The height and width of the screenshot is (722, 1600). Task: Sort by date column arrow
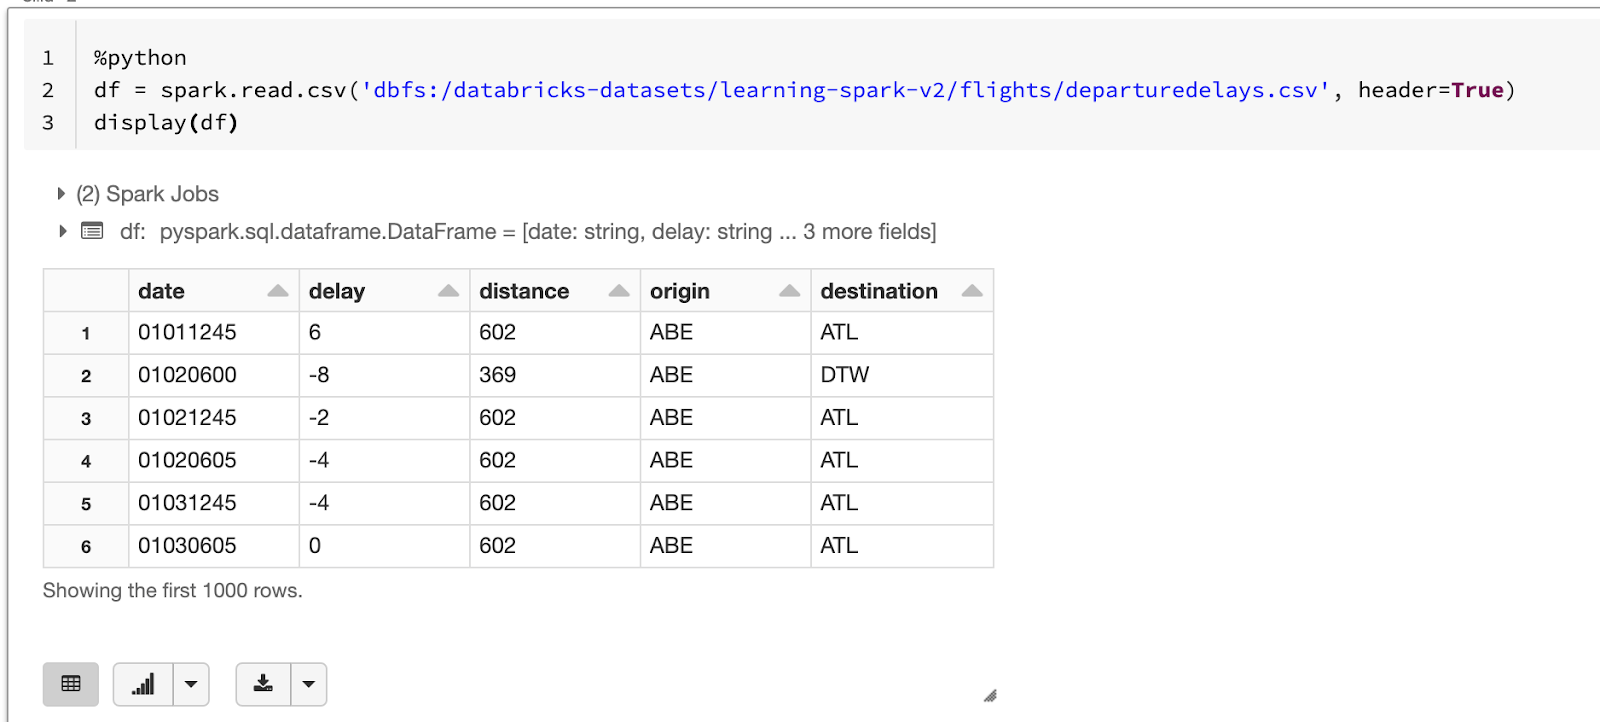point(278,291)
